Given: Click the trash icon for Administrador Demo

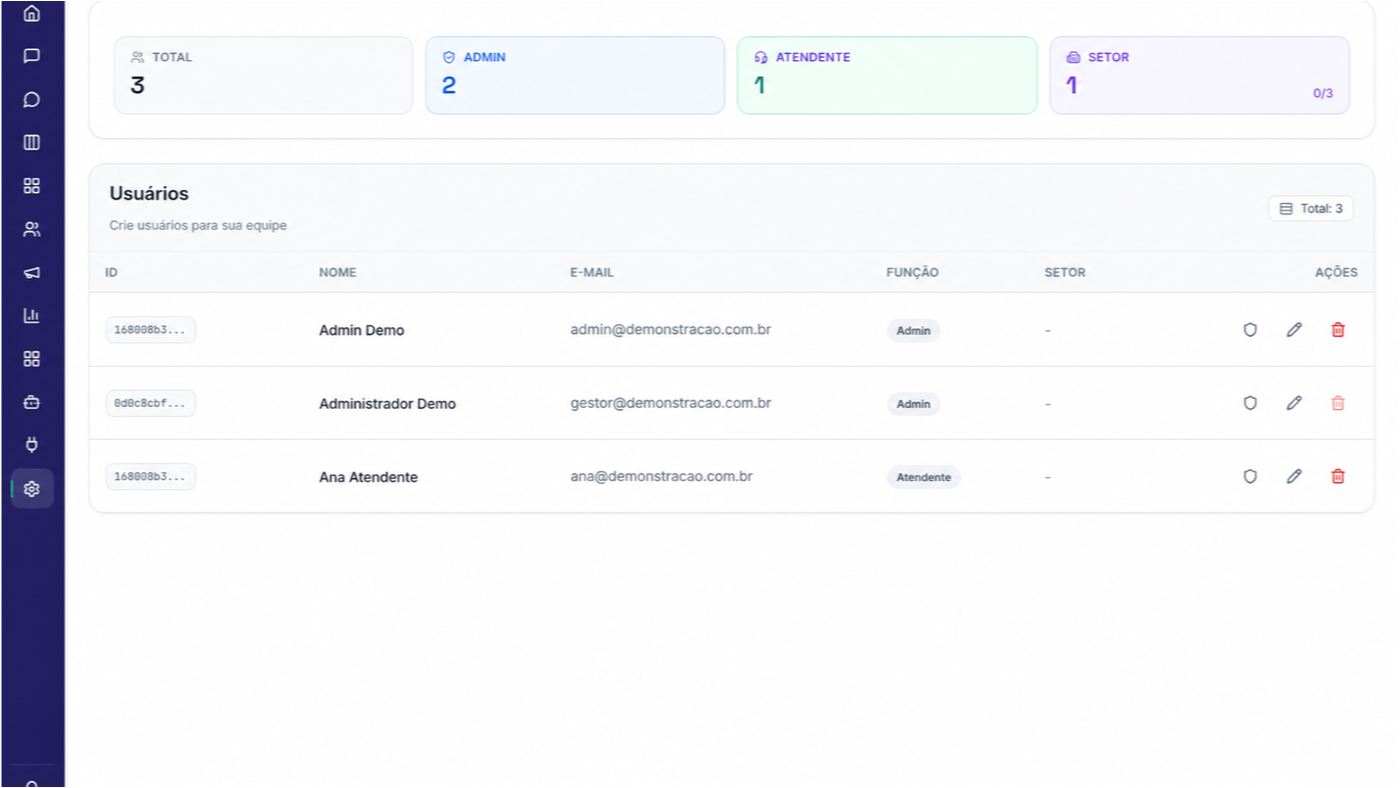Looking at the screenshot, I should point(1338,403).
